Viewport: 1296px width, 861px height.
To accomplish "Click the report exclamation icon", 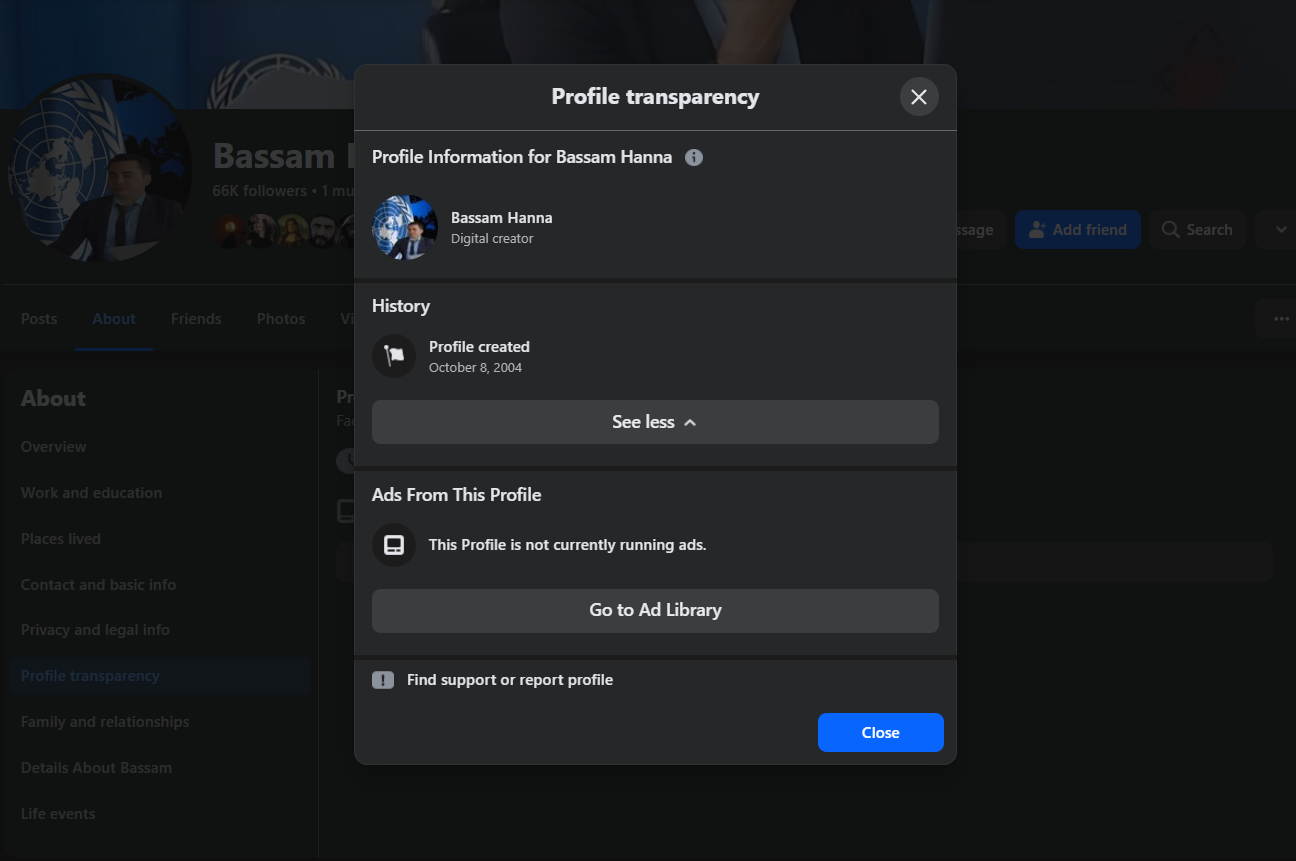I will (383, 680).
